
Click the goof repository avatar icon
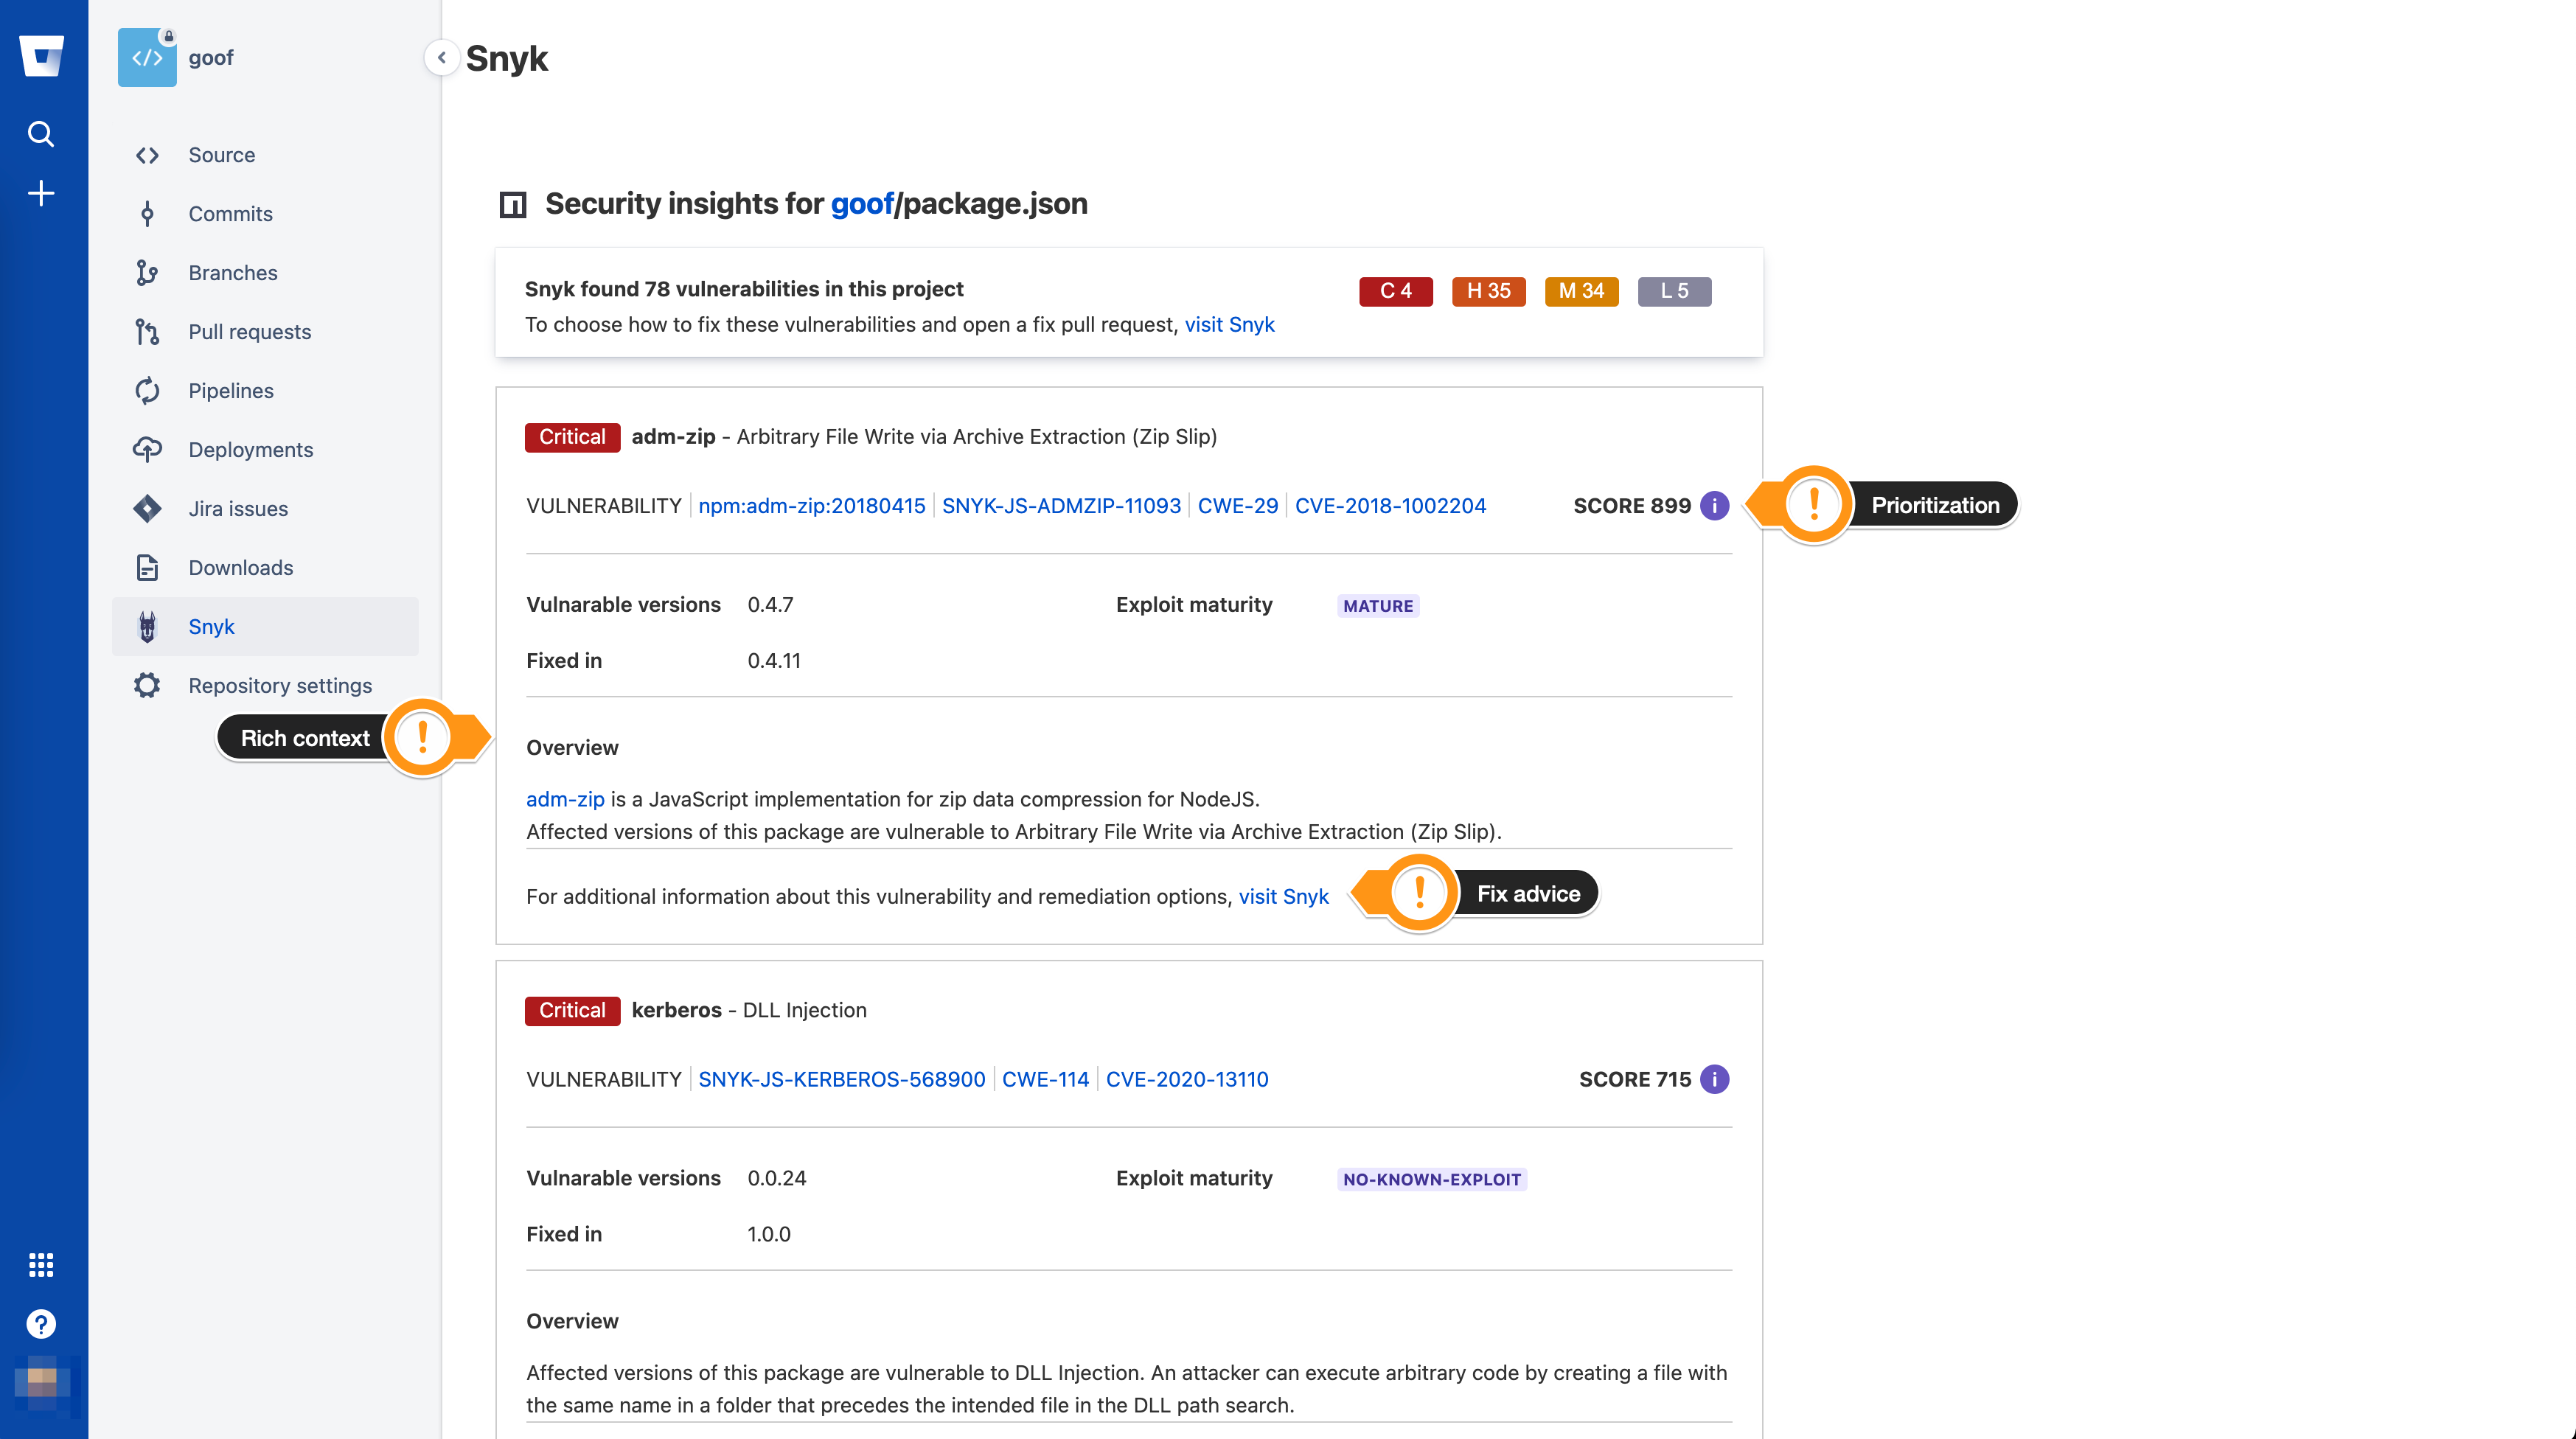147,57
